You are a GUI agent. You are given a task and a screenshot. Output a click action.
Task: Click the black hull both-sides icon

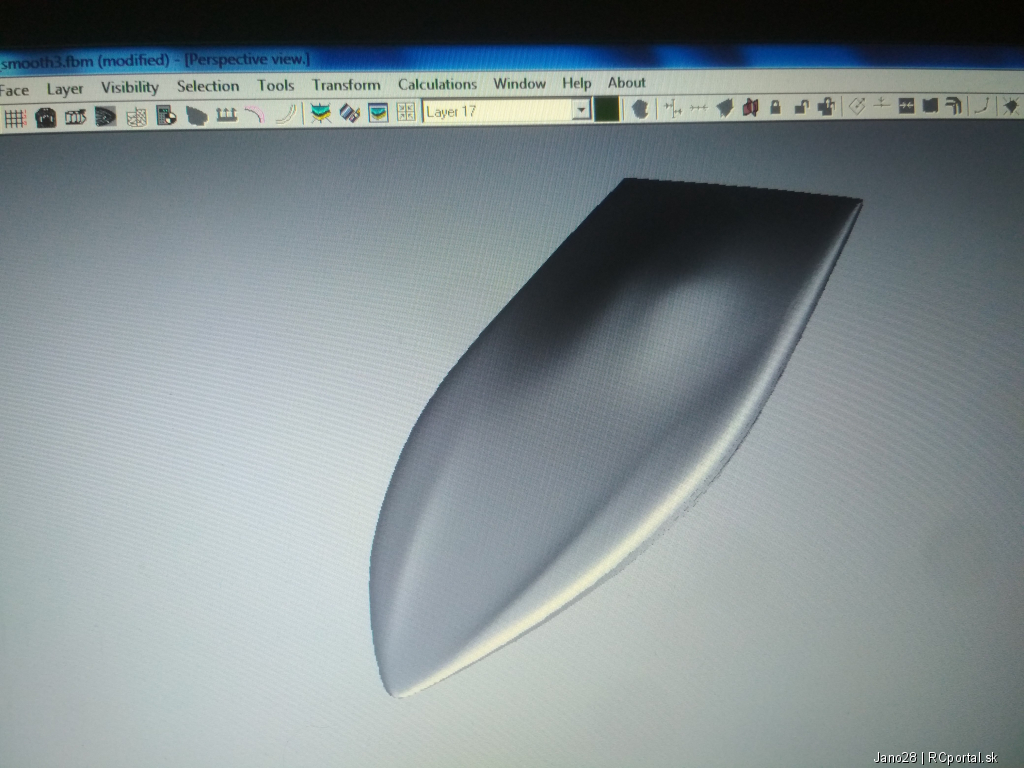[x=45, y=118]
